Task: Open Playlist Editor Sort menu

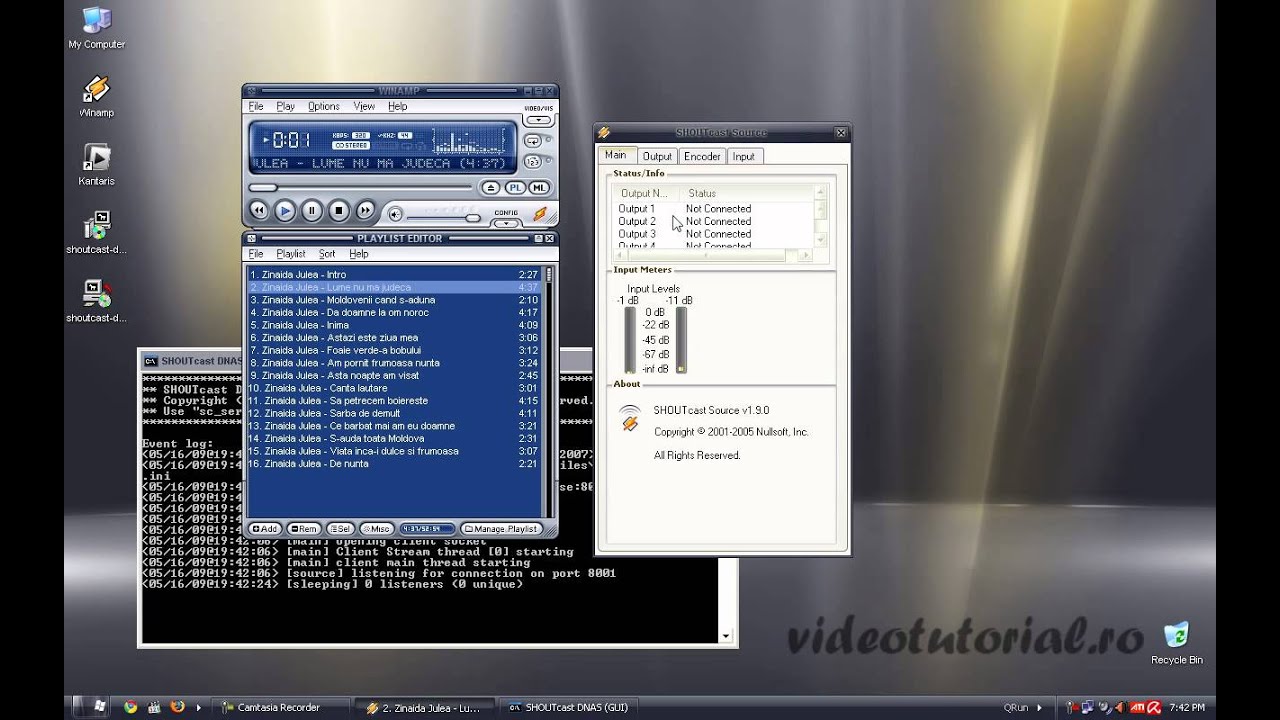Action: point(327,254)
